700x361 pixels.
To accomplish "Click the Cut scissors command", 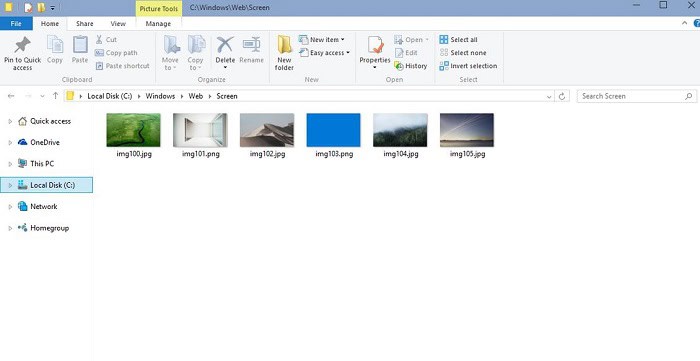I will click(x=106, y=40).
